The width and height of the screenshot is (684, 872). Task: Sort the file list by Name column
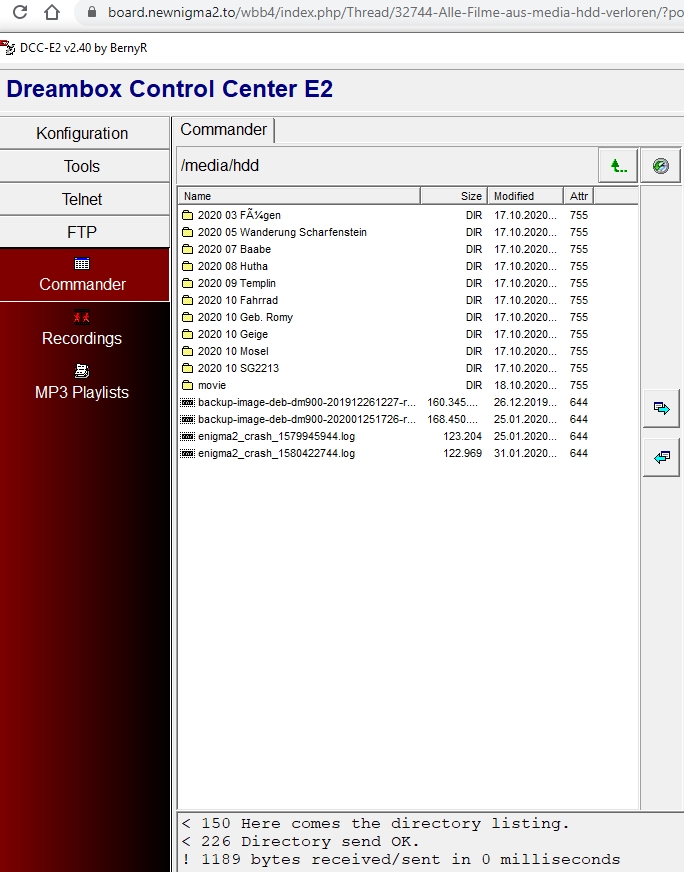point(299,196)
